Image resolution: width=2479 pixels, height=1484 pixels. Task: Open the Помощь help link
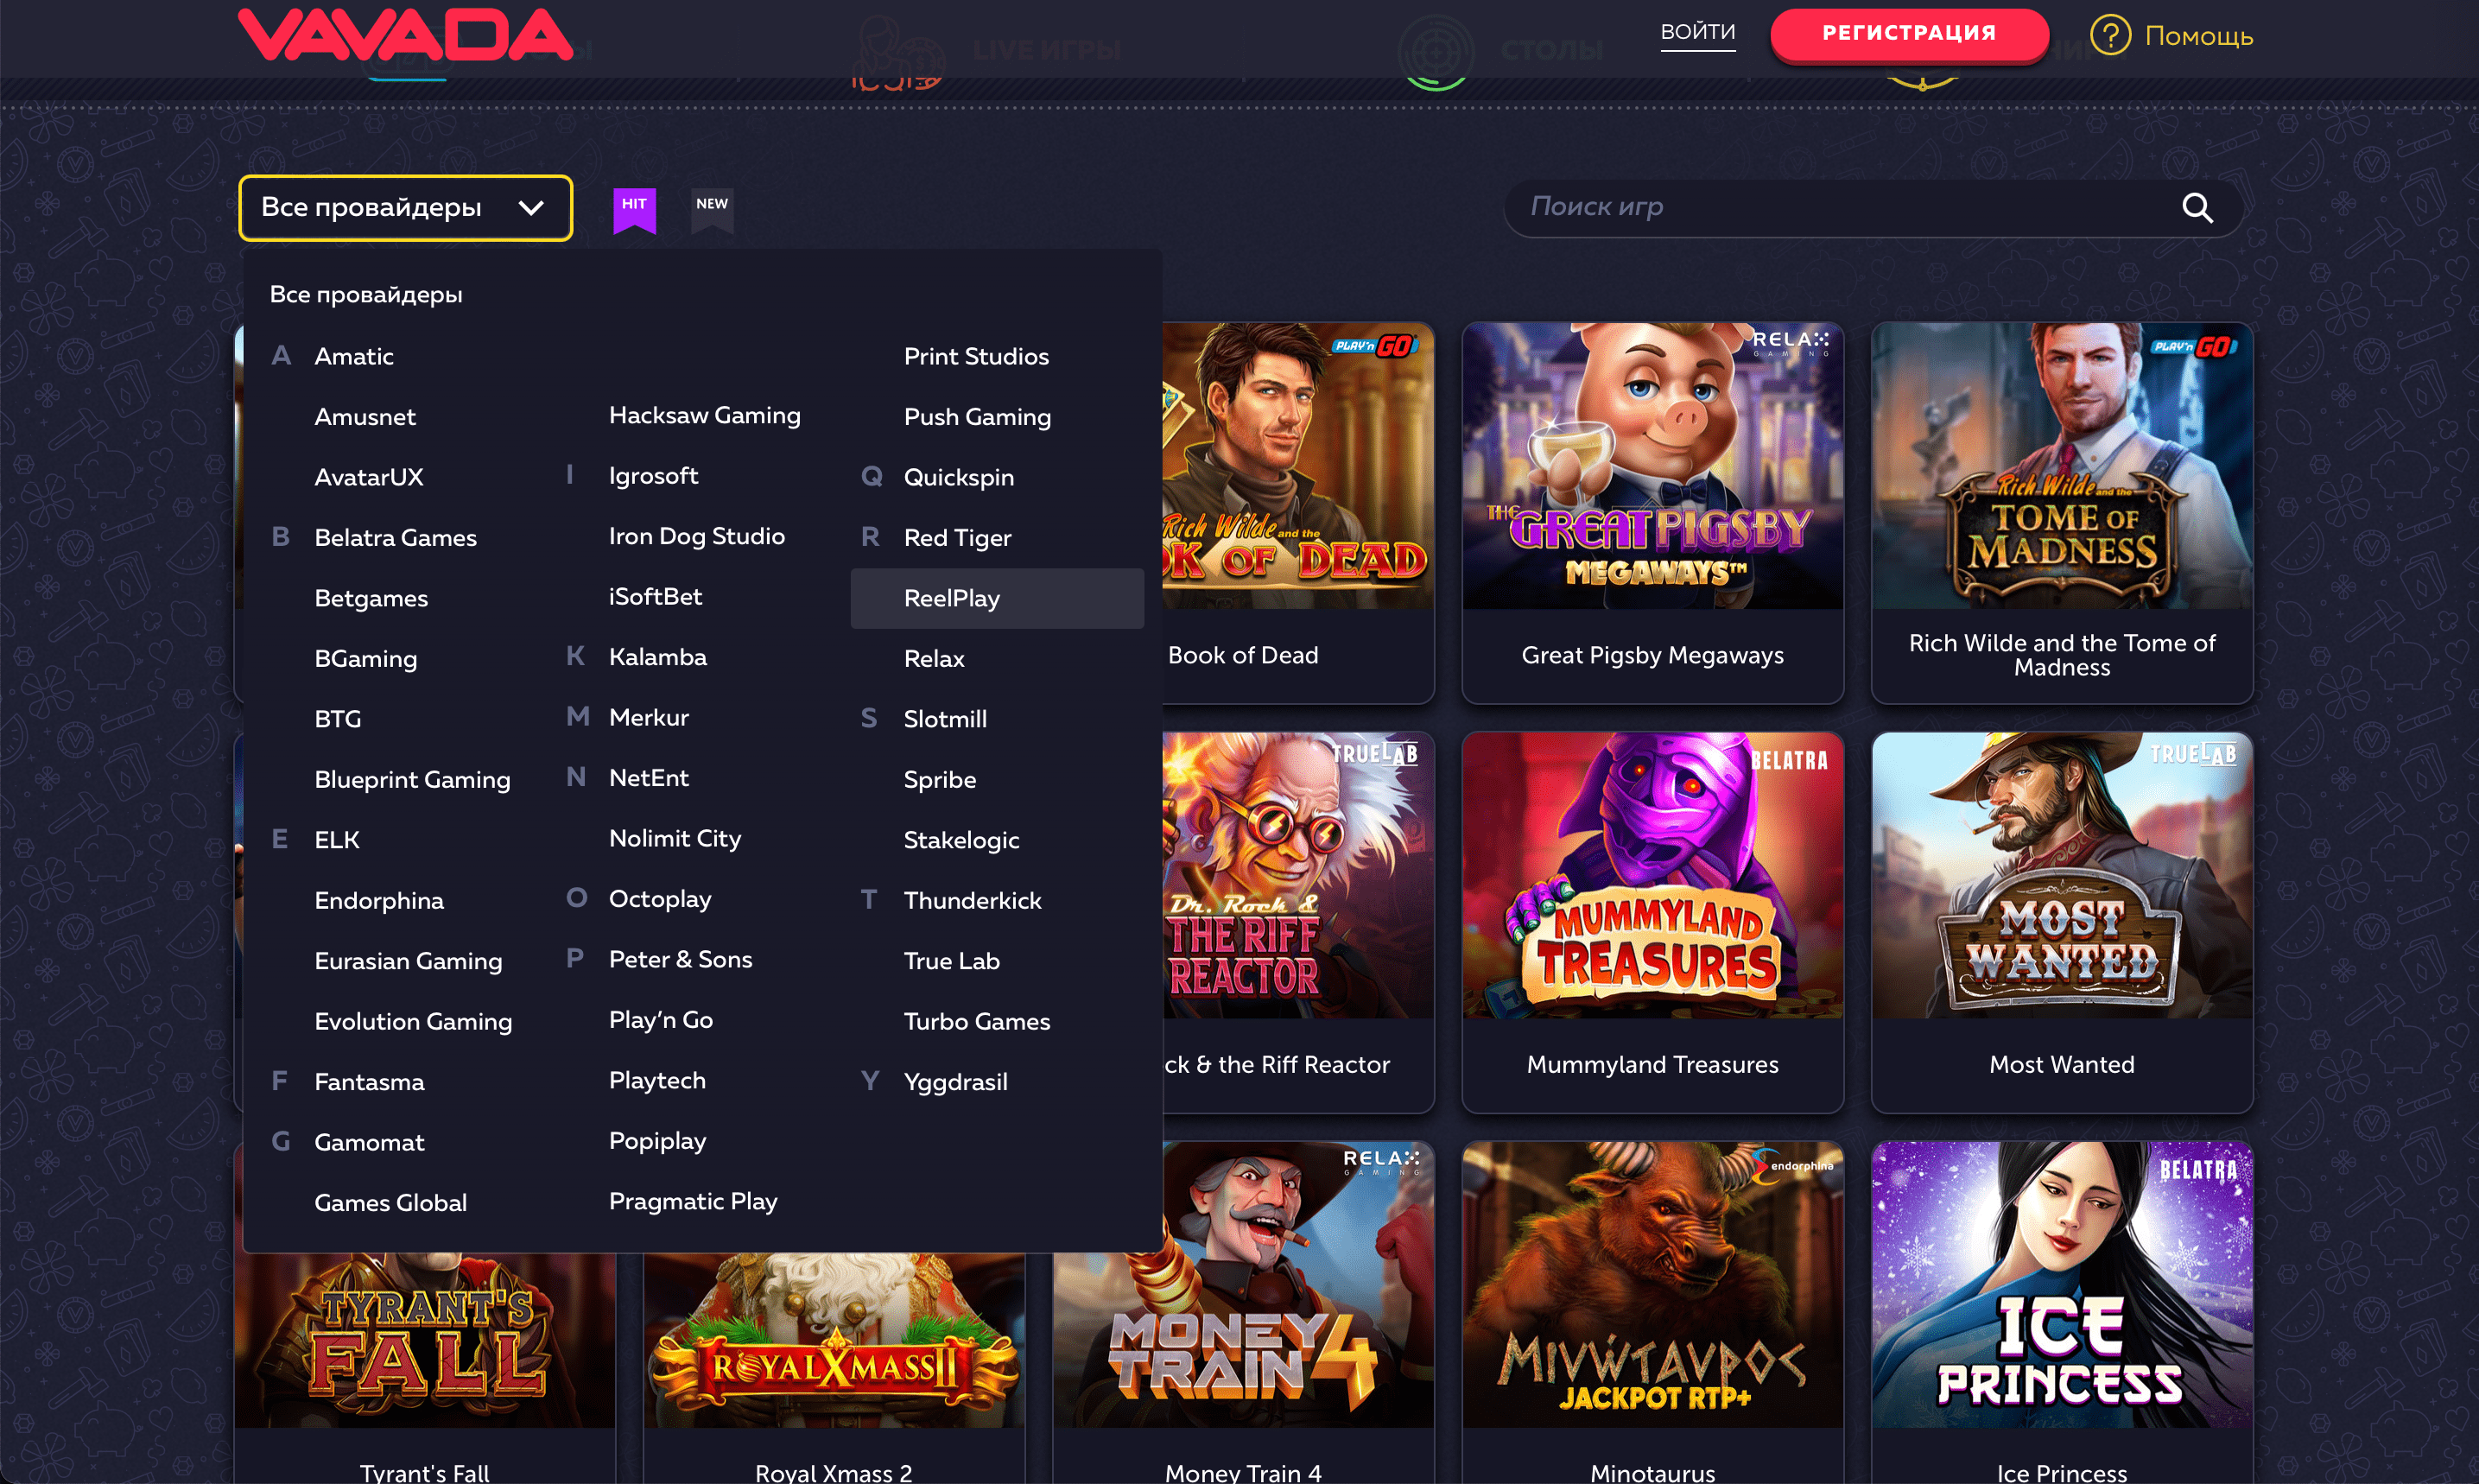pyautogui.click(x=2198, y=36)
